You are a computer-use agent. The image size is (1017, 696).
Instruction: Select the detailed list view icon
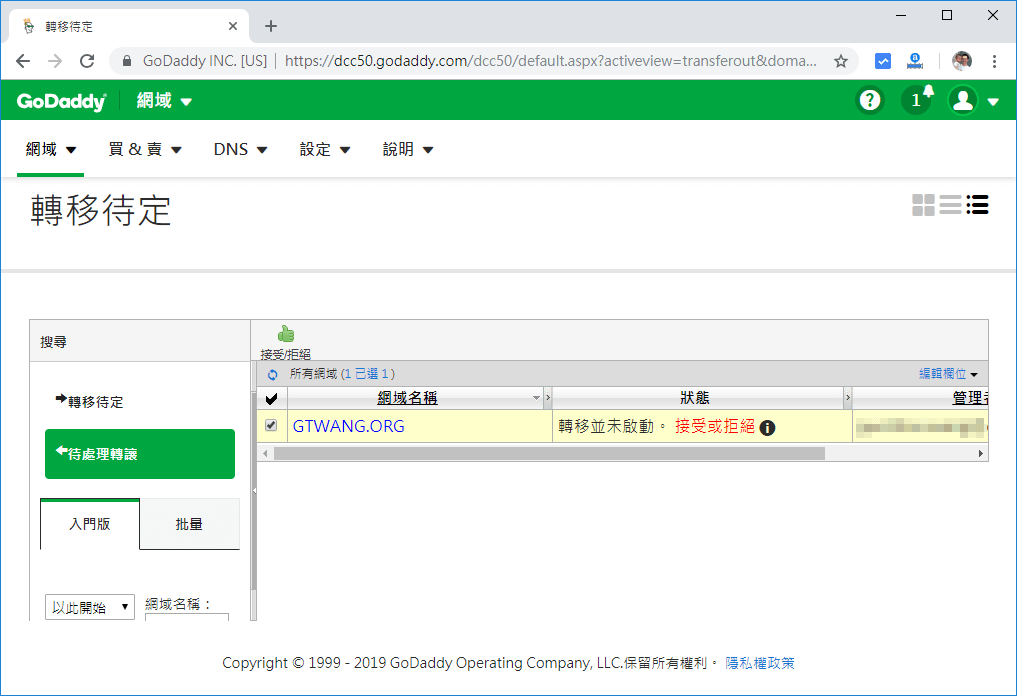coord(977,204)
